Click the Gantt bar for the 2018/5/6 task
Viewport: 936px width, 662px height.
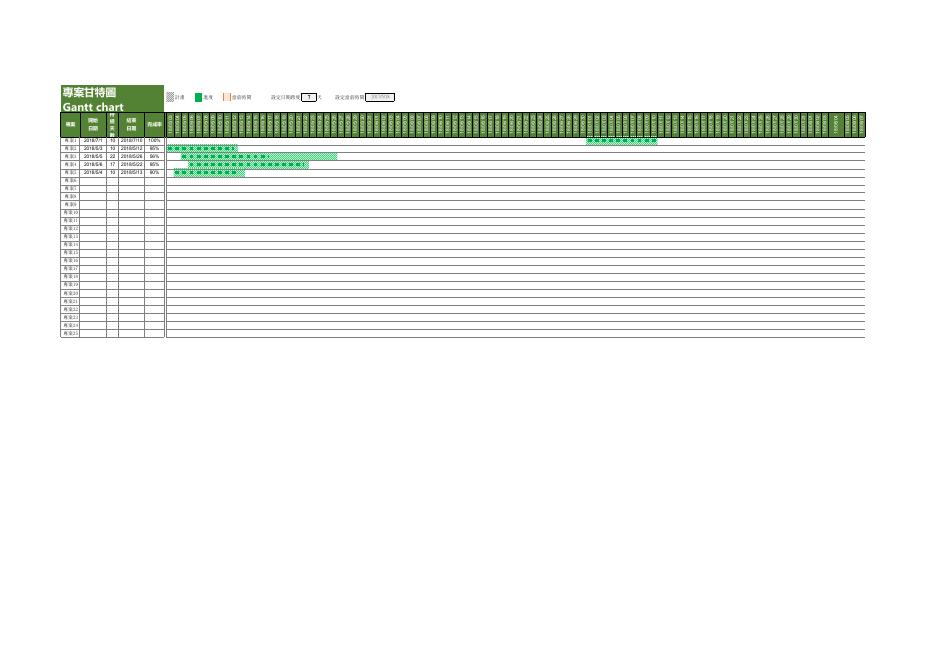(248, 165)
